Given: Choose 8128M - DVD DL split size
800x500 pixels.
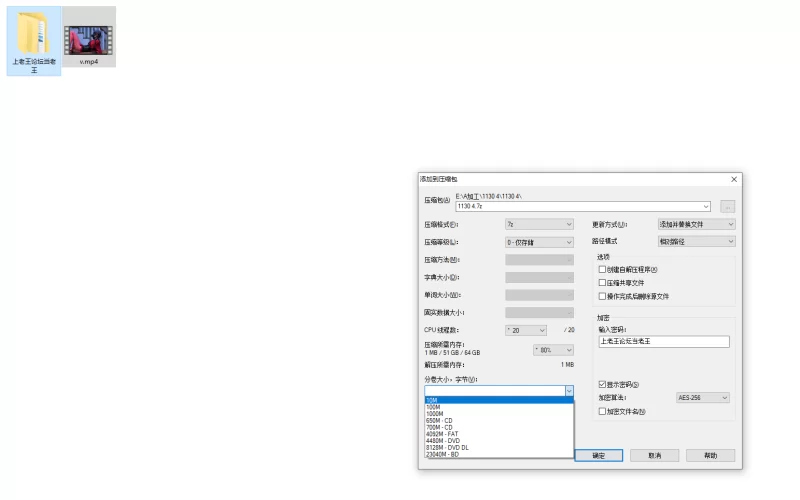Looking at the screenshot, I should [x=499, y=447].
